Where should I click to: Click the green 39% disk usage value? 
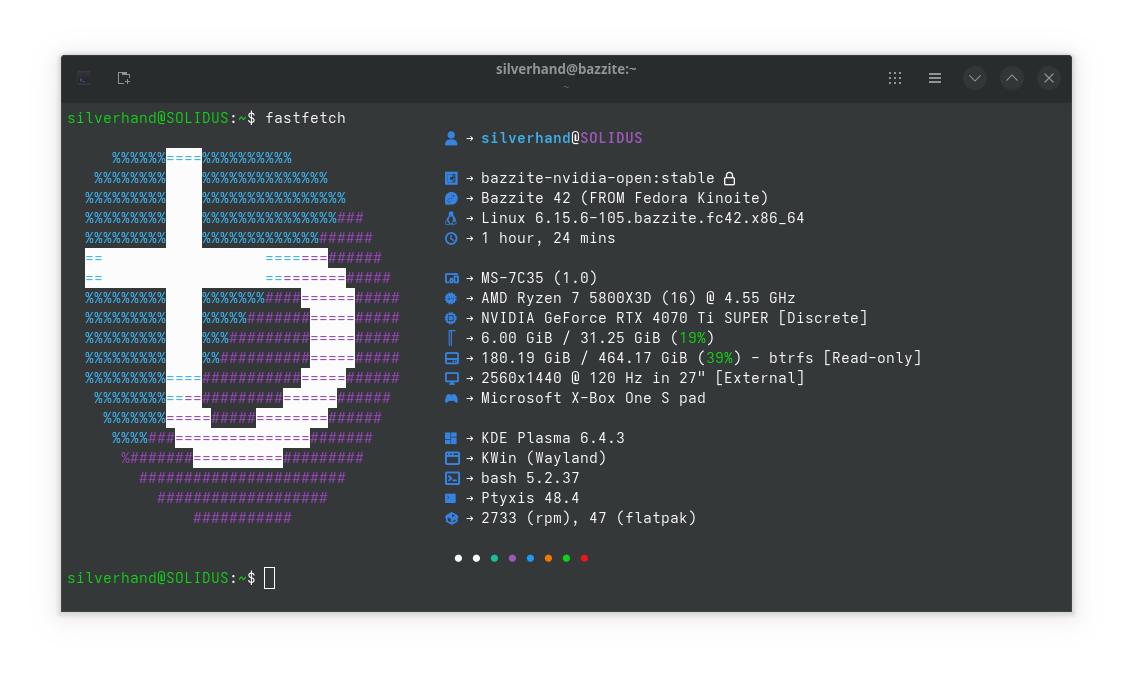(x=719, y=358)
